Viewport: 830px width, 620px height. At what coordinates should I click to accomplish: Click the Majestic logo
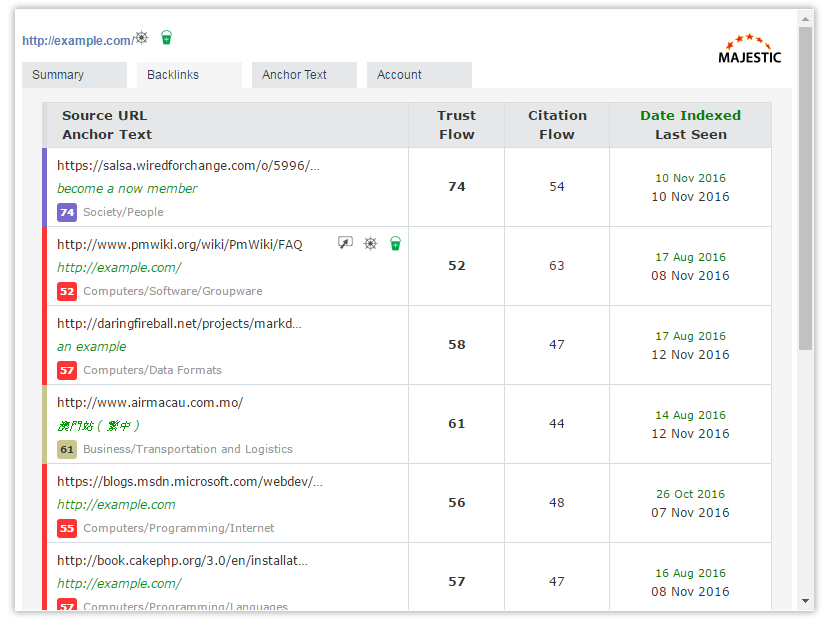[749, 49]
